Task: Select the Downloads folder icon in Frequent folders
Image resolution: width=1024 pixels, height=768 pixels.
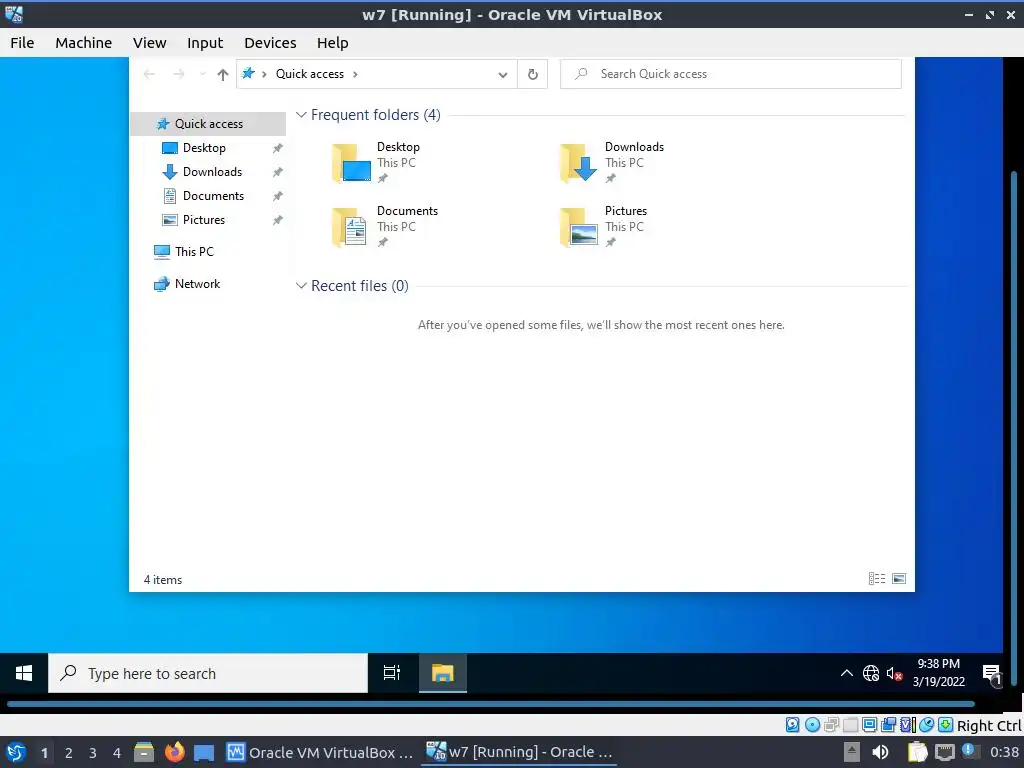Action: point(579,162)
